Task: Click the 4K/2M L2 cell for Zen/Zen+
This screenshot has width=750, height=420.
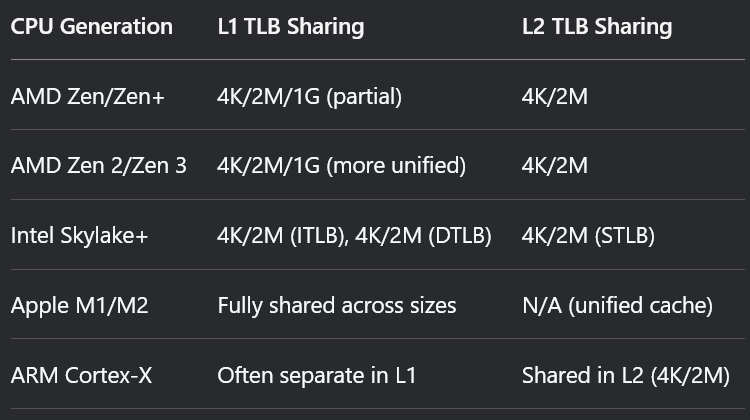Action: pyautogui.click(x=554, y=97)
